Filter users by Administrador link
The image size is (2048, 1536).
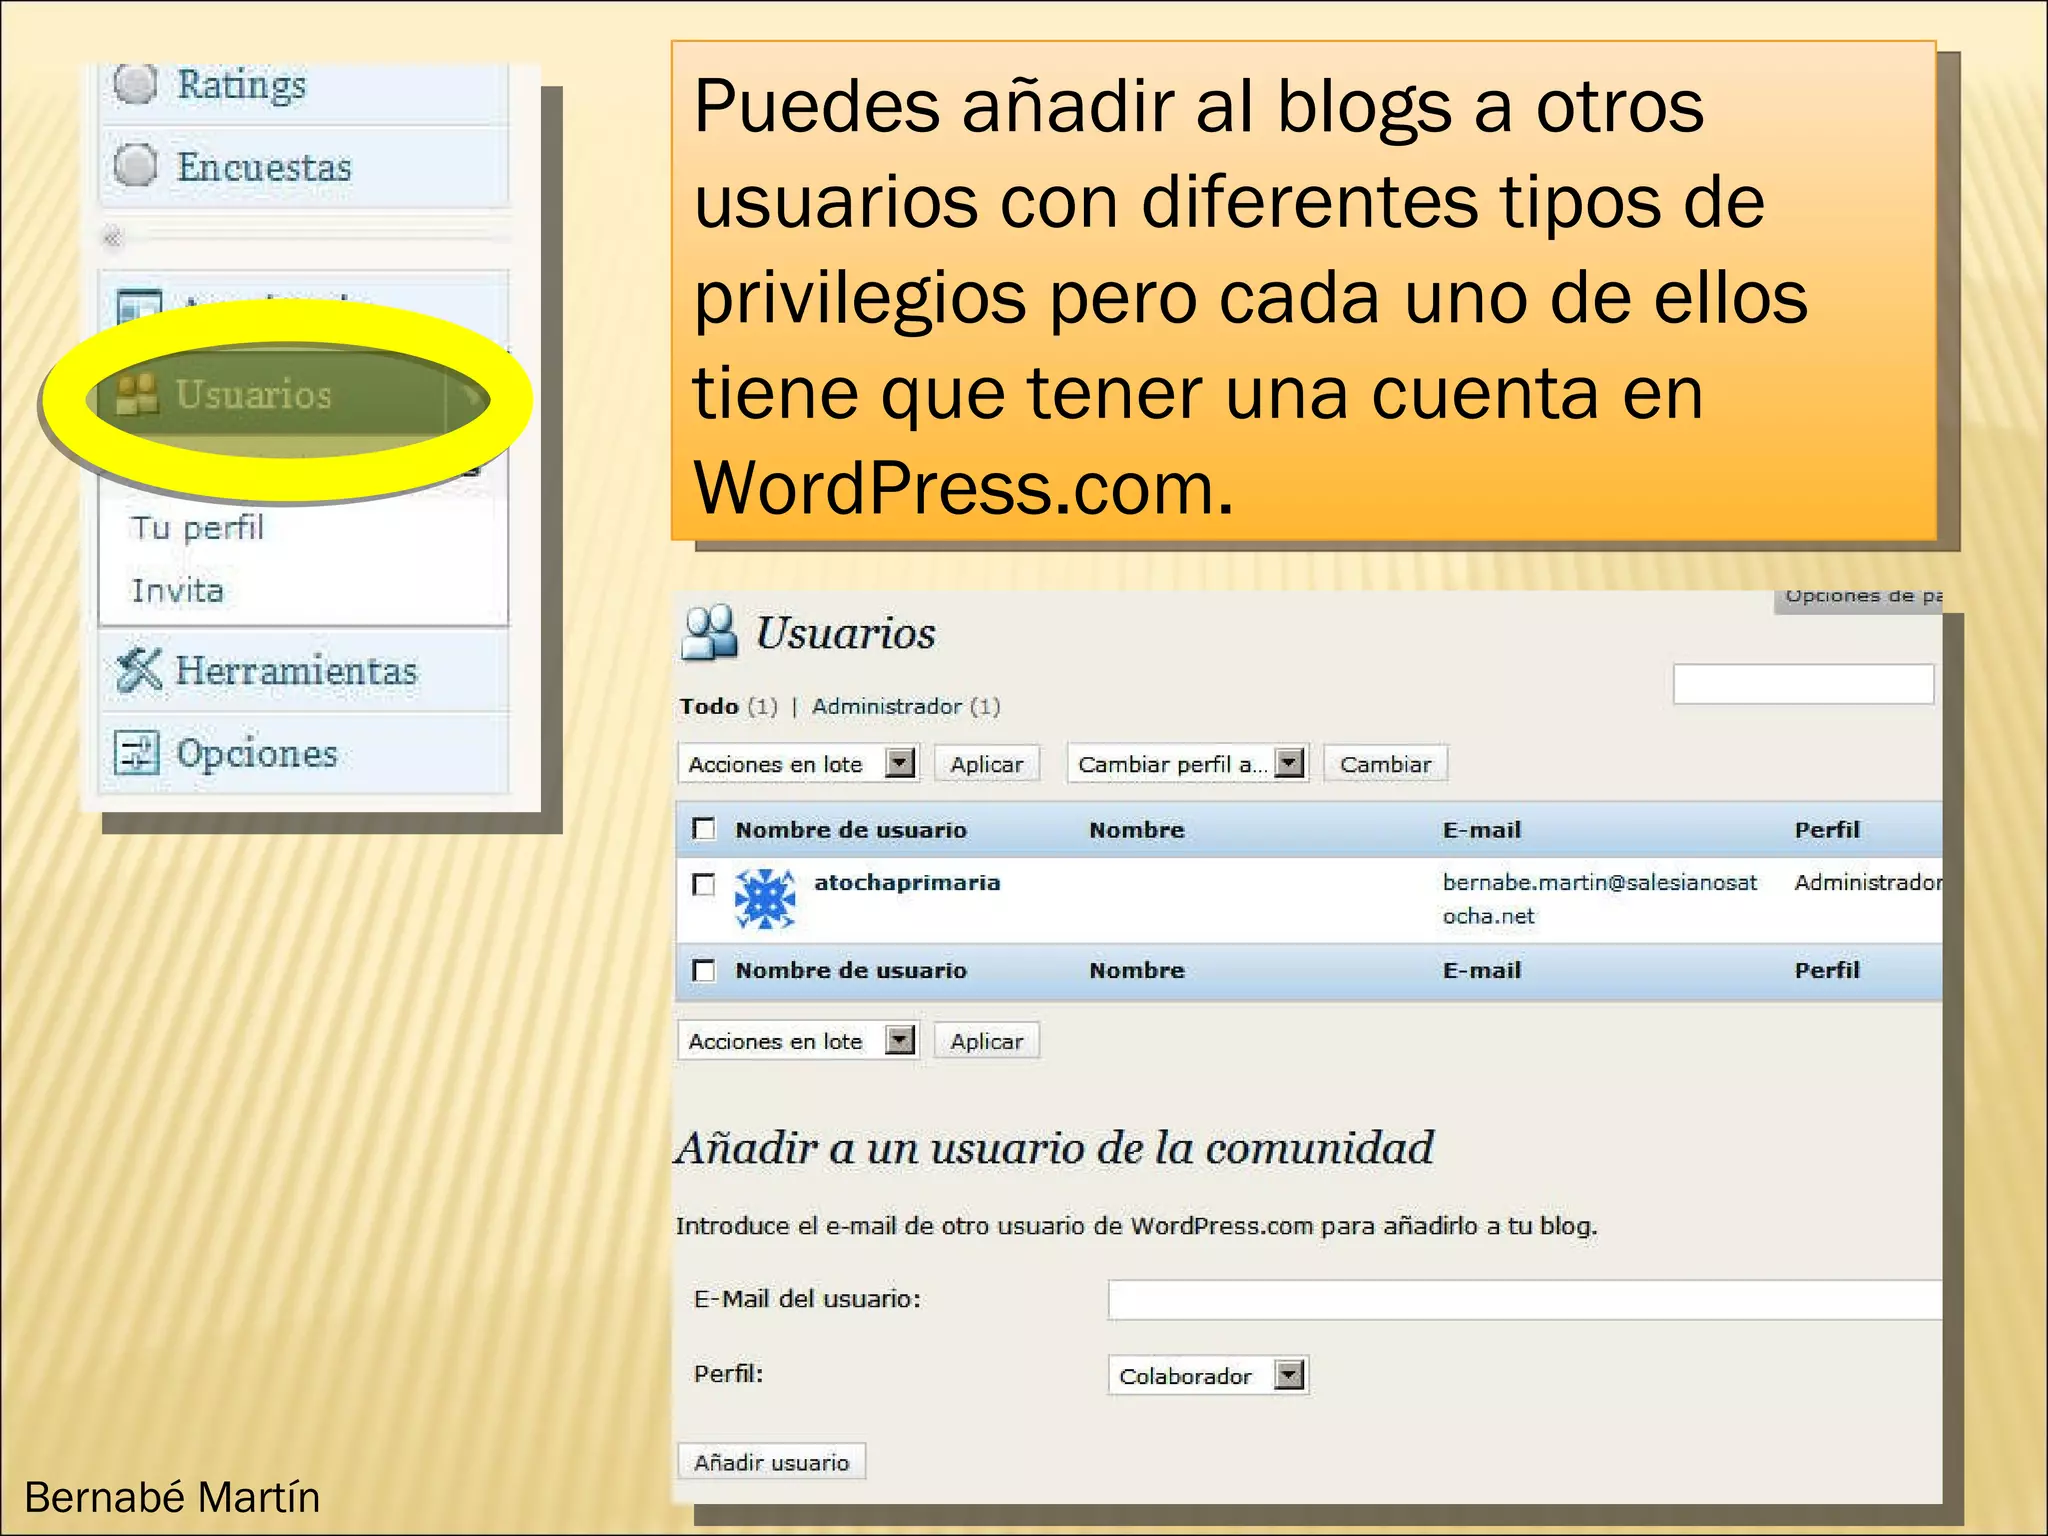click(886, 706)
